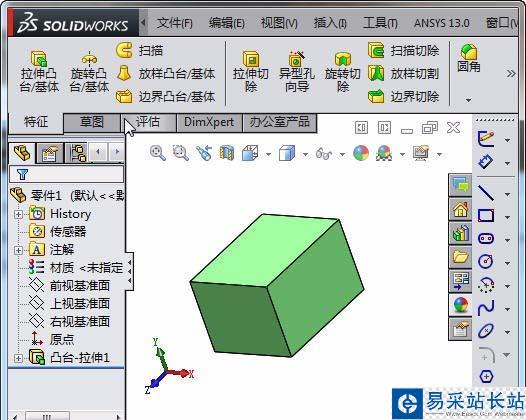Click Previous View icon
Screen dimensions: 526x420
[x=204, y=153]
